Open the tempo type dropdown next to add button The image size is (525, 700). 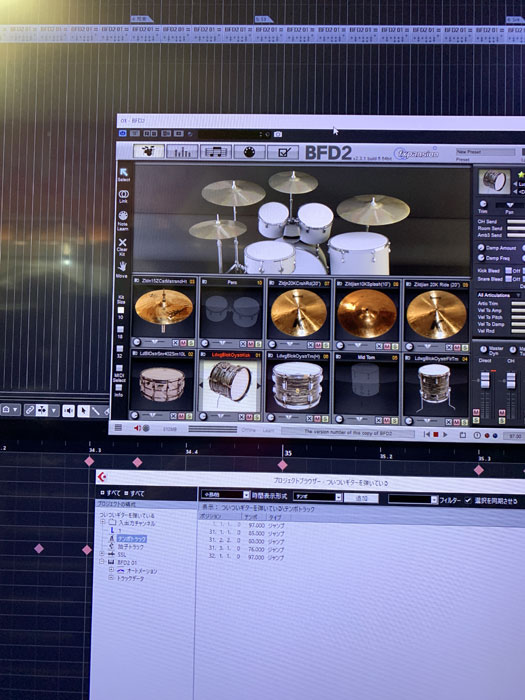click(x=318, y=497)
